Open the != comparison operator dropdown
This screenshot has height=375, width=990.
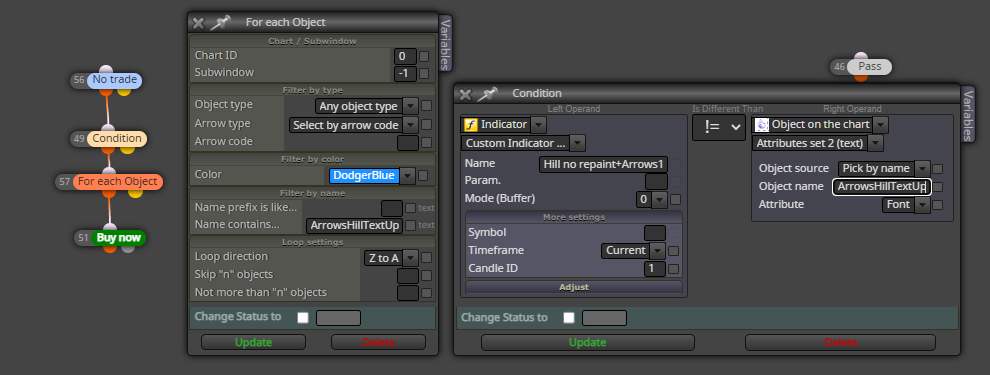[719, 127]
